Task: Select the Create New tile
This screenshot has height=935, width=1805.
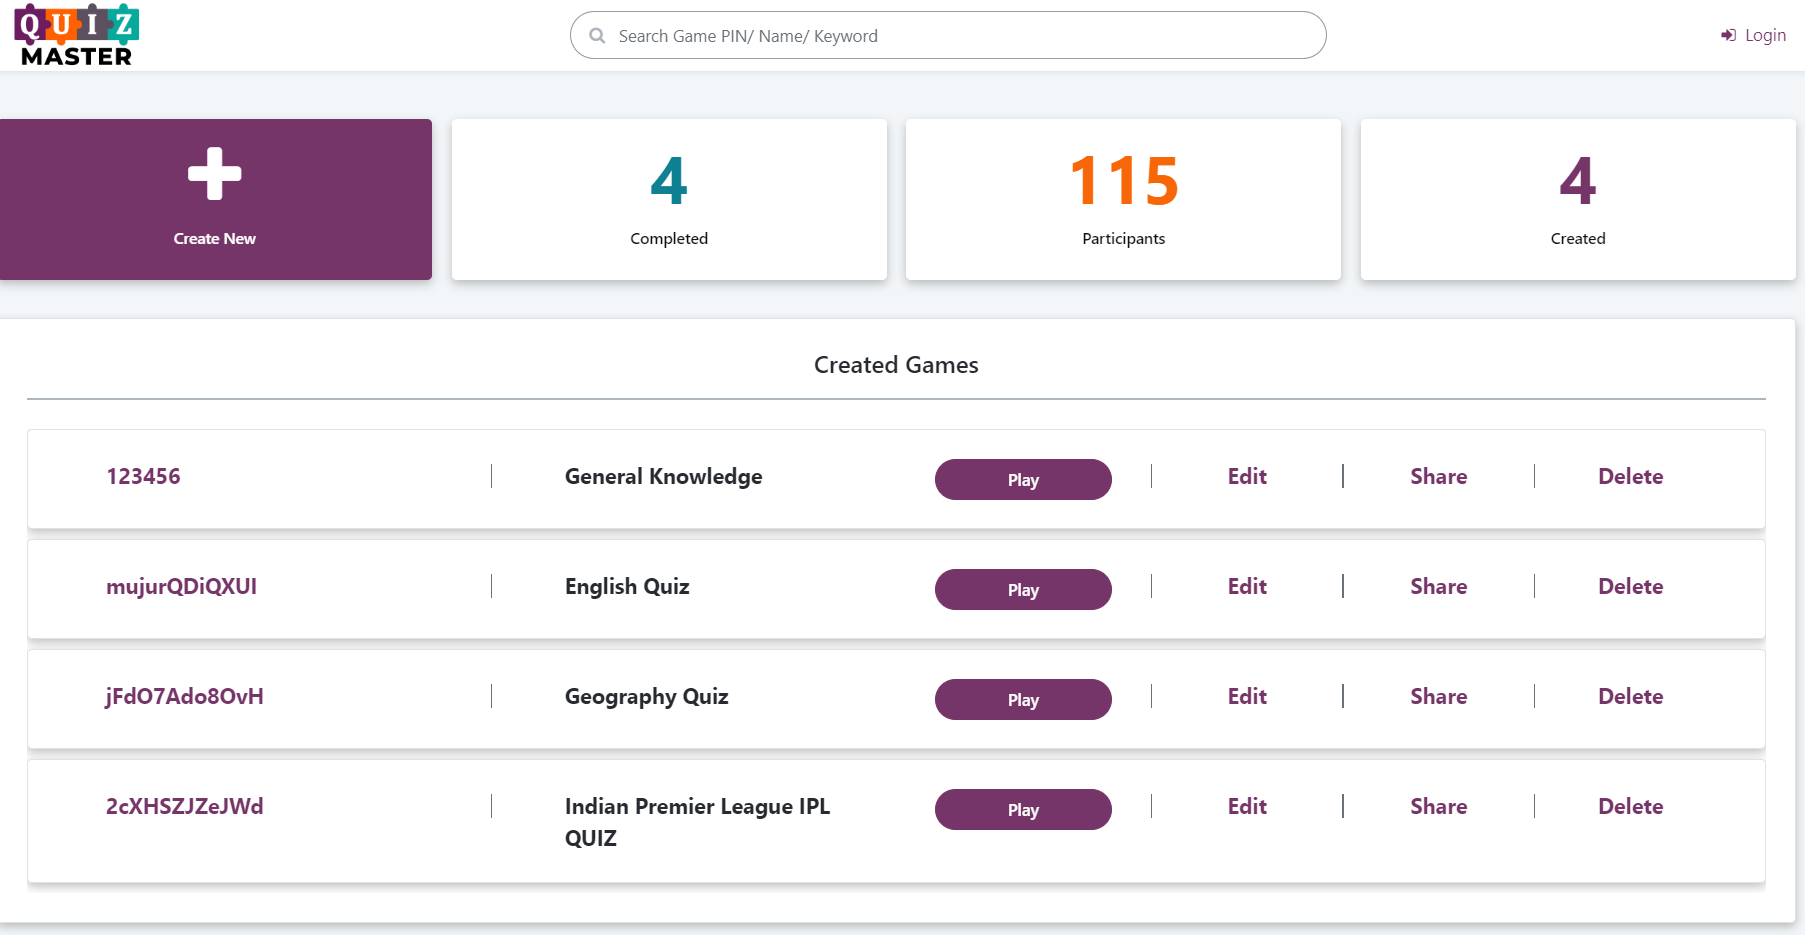Action: [x=214, y=200]
